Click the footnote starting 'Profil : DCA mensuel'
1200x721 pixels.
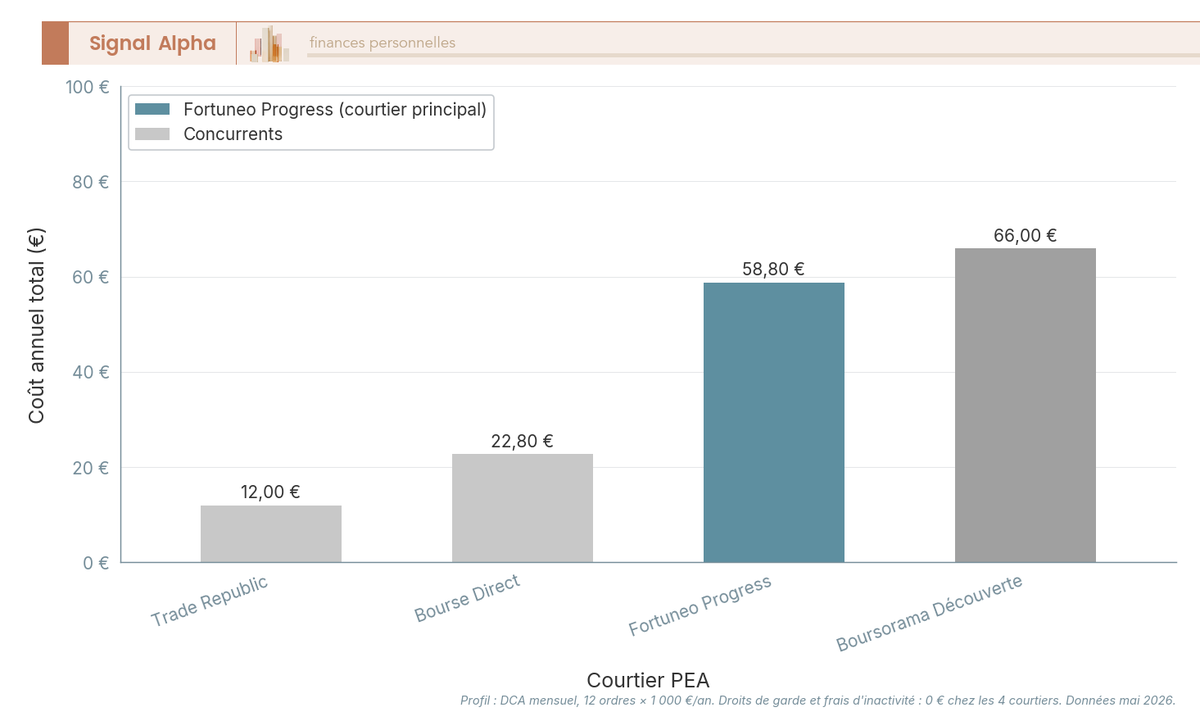click(x=817, y=701)
